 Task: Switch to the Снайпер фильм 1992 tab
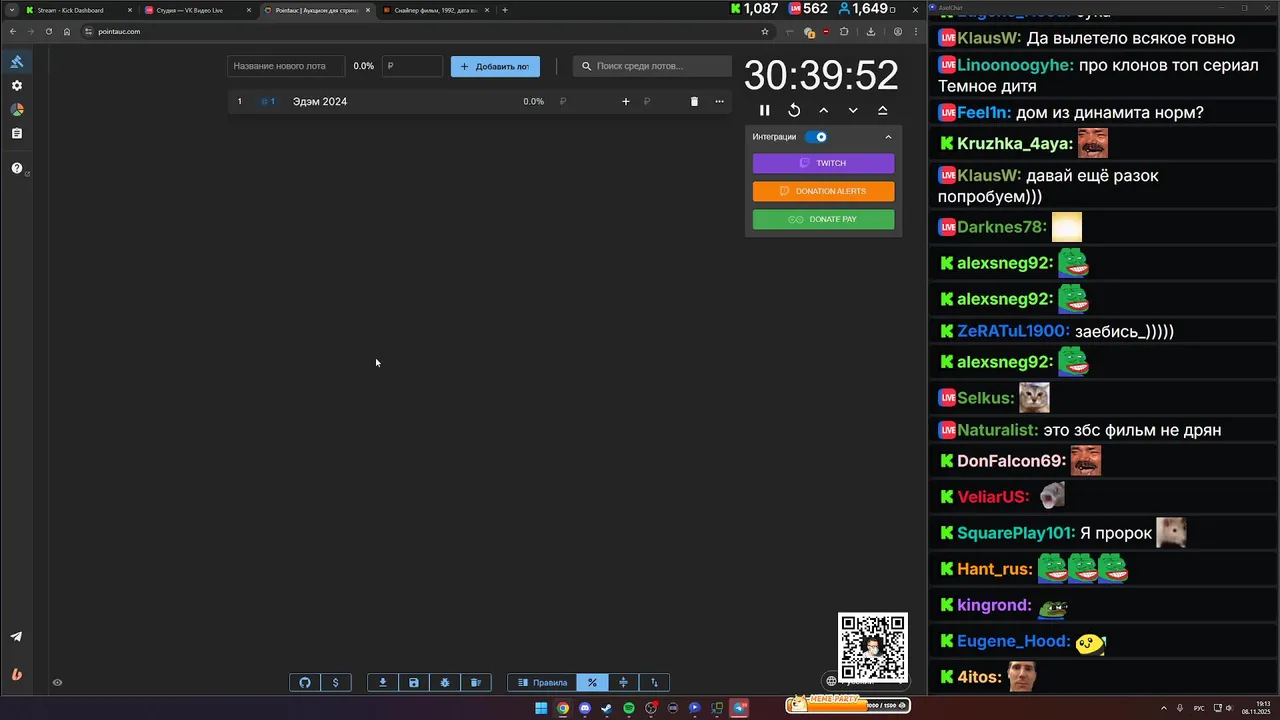(x=435, y=10)
